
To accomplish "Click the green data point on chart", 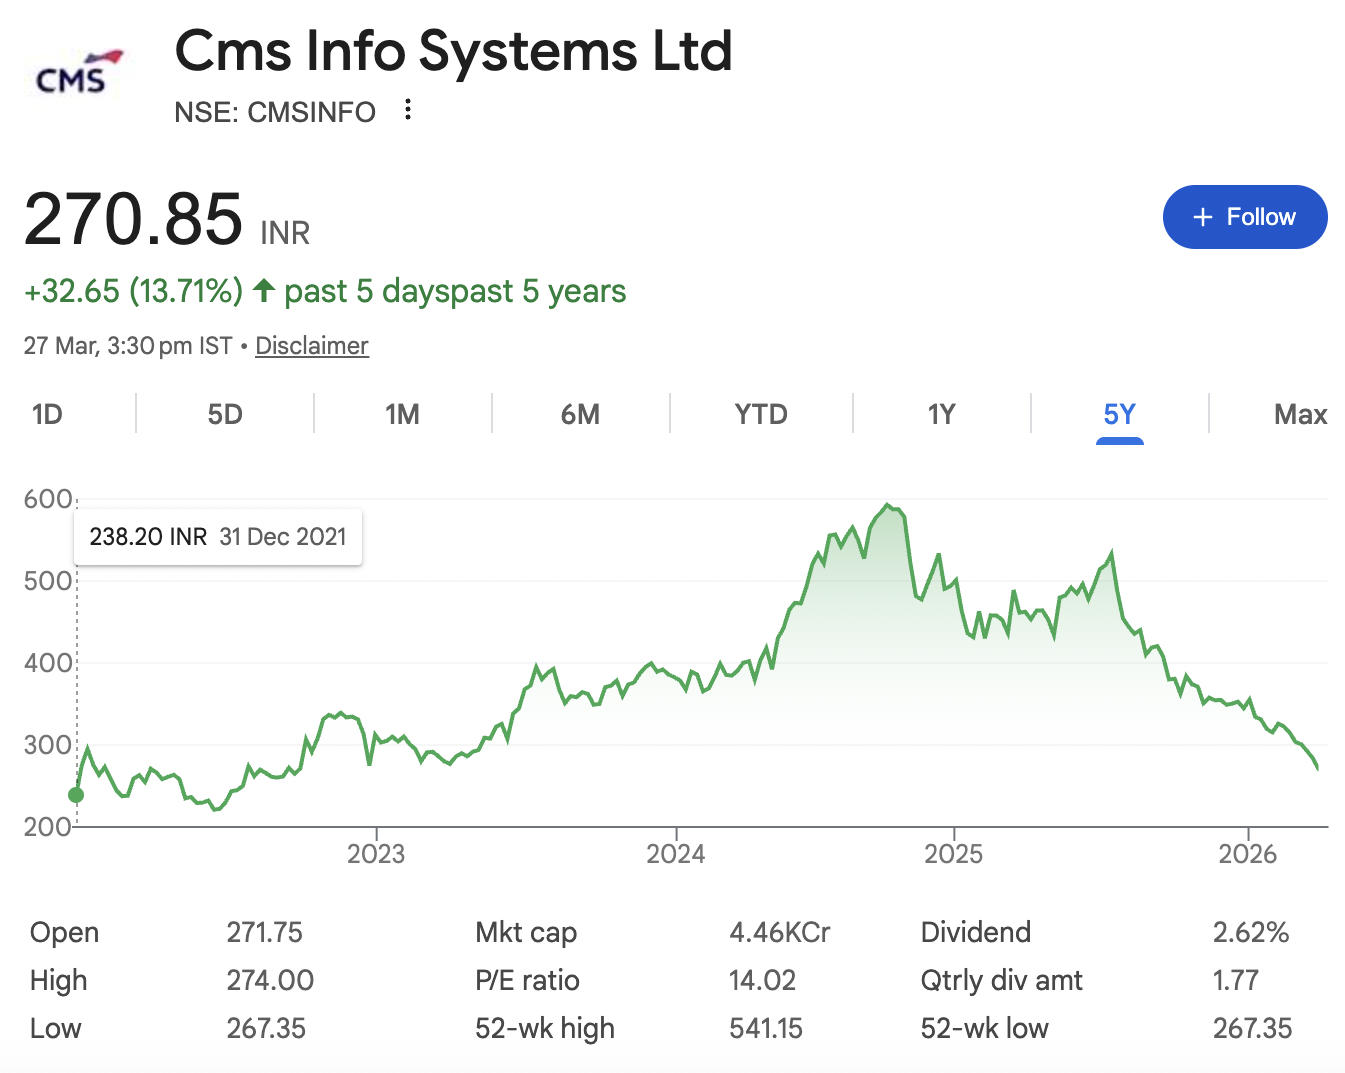I will (76, 795).
